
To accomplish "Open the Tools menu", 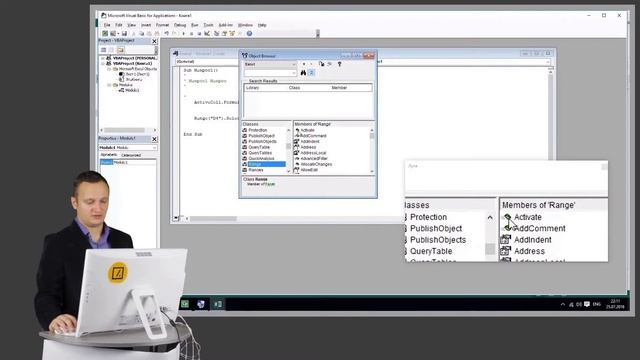I will point(208,25).
